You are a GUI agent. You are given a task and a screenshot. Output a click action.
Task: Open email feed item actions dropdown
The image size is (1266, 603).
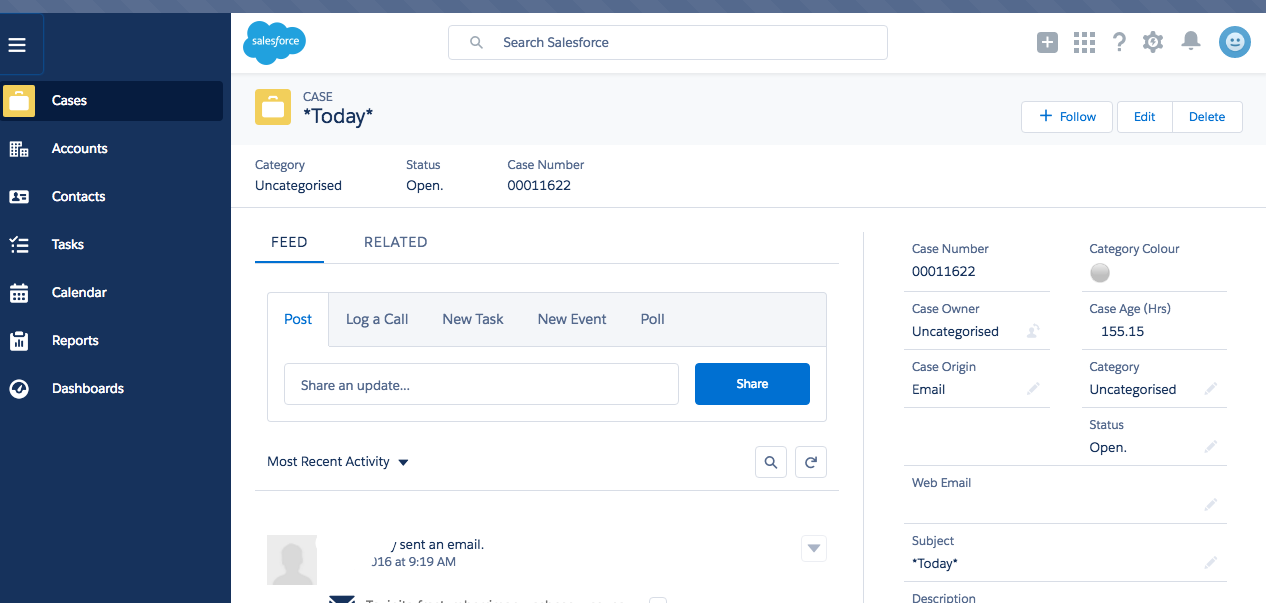[x=814, y=548]
